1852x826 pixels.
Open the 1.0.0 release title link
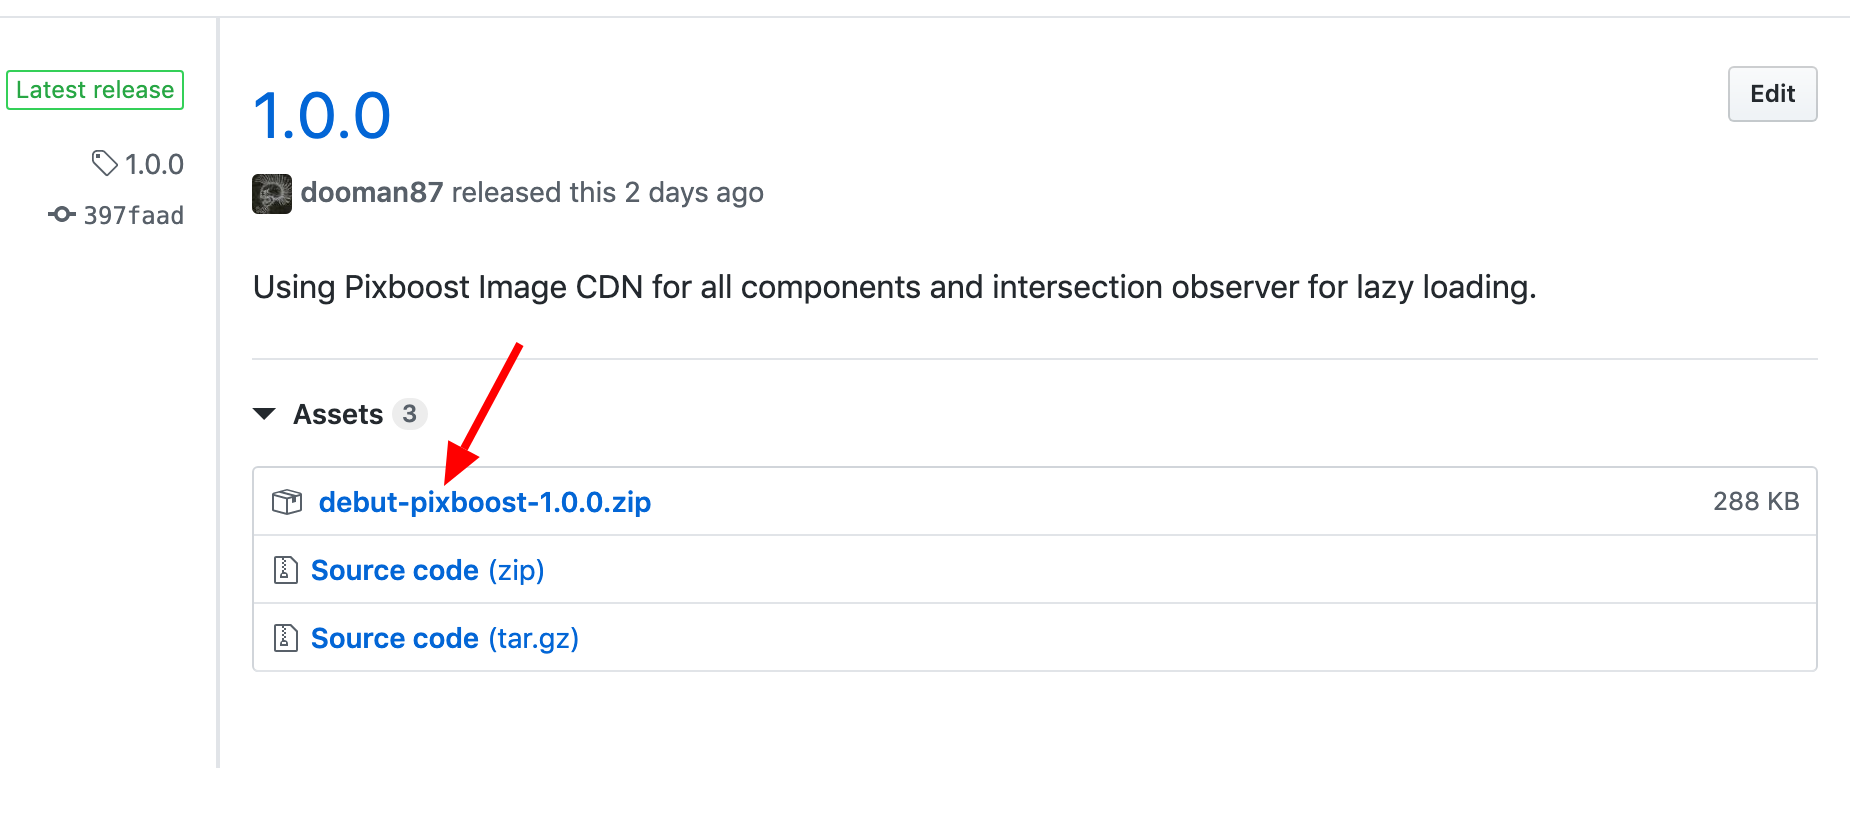[322, 115]
